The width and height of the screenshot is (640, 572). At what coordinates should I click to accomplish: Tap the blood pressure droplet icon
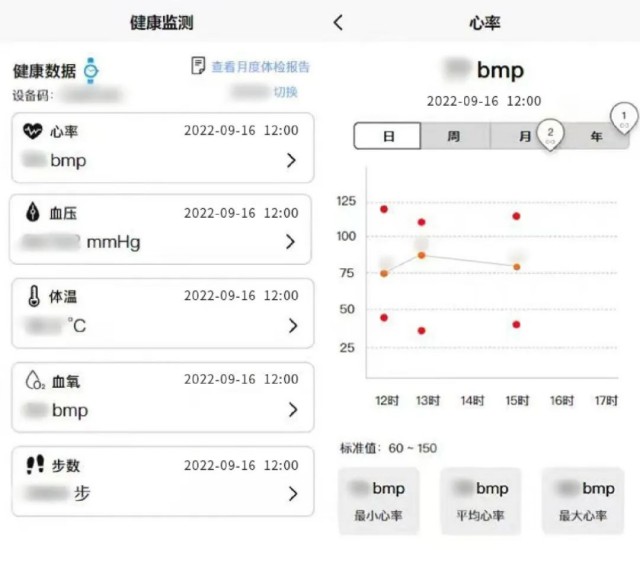[x=33, y=213]
